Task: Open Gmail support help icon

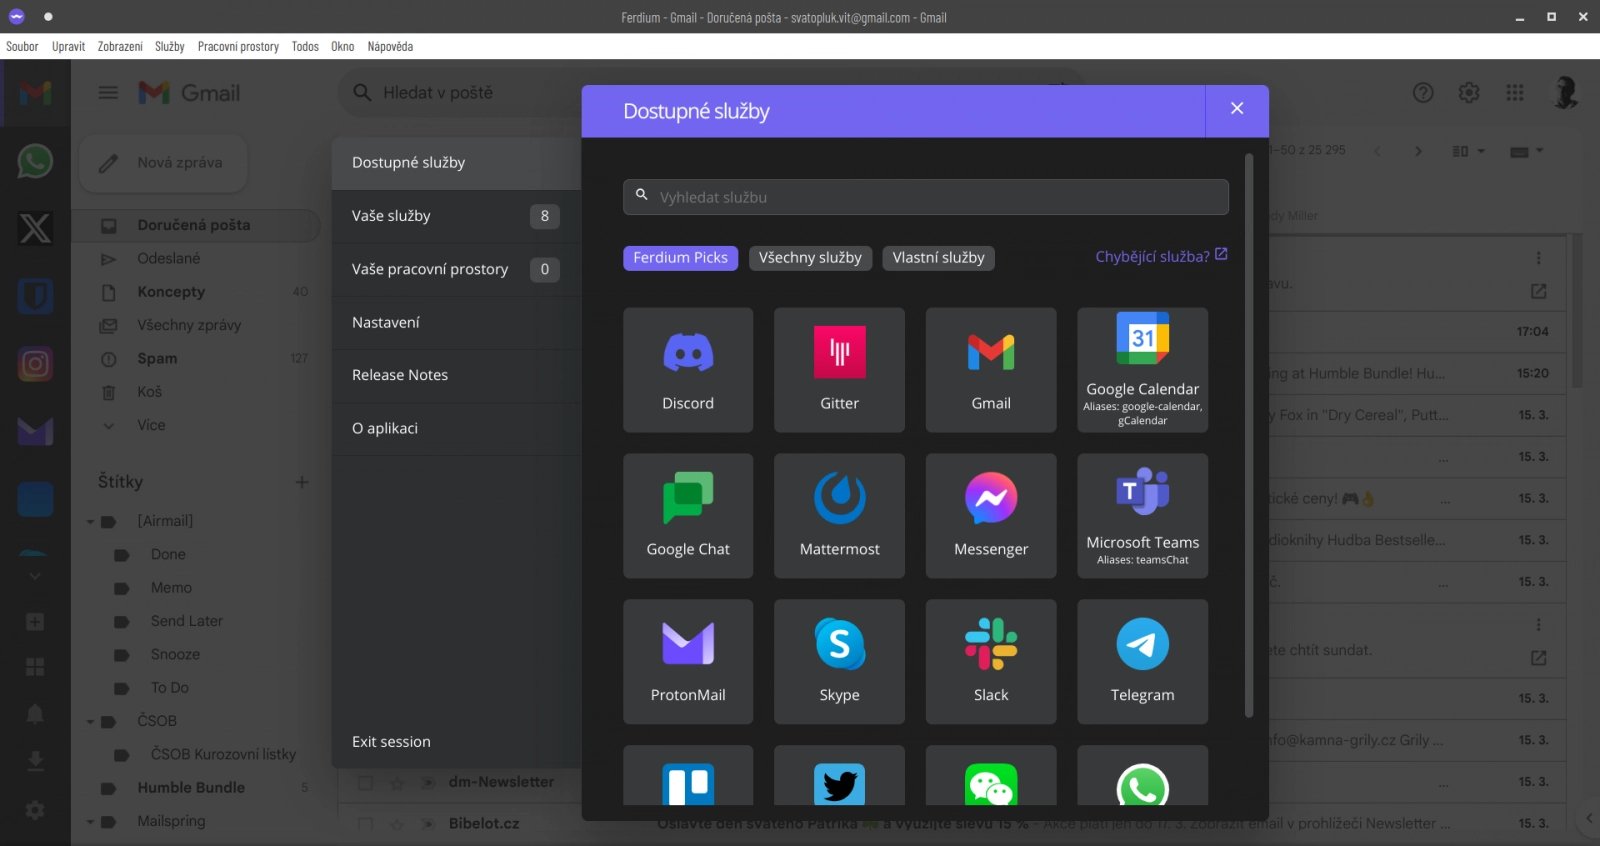Action: (x=1423, y=93)
